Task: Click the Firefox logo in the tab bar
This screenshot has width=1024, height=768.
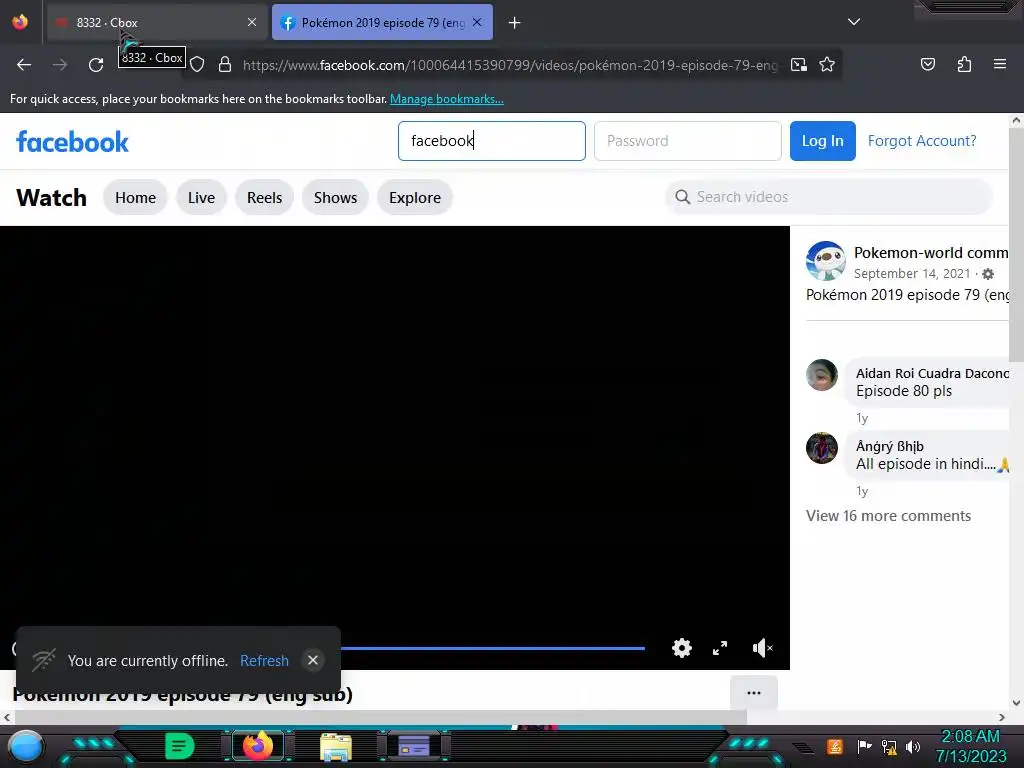Action: (20, 22)
